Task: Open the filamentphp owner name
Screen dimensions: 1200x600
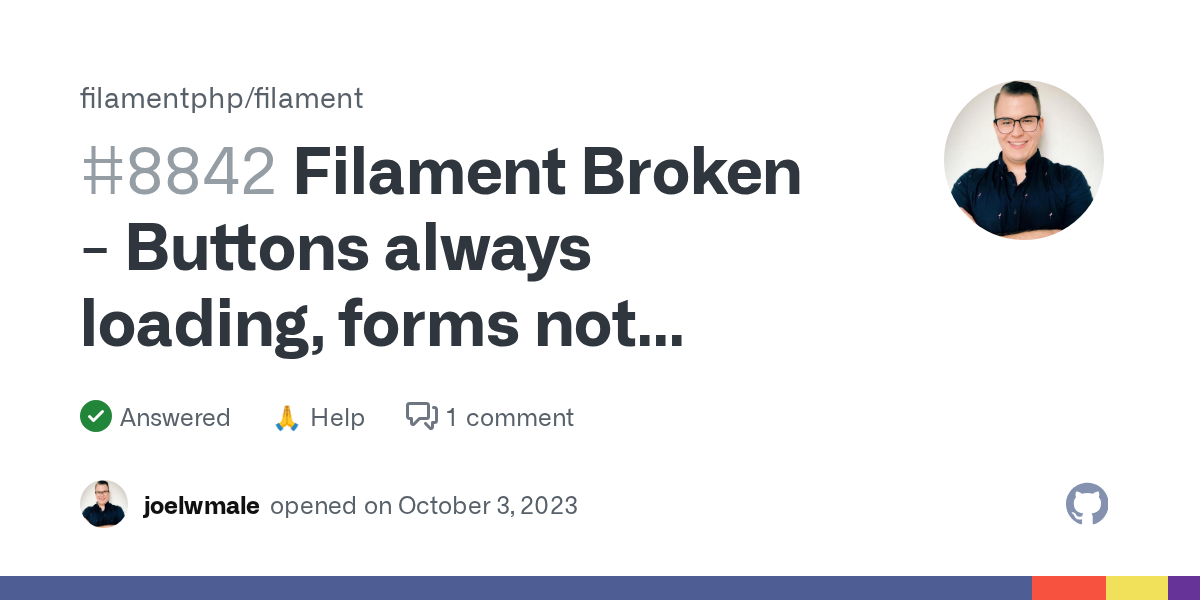Action: pos(162,98)
